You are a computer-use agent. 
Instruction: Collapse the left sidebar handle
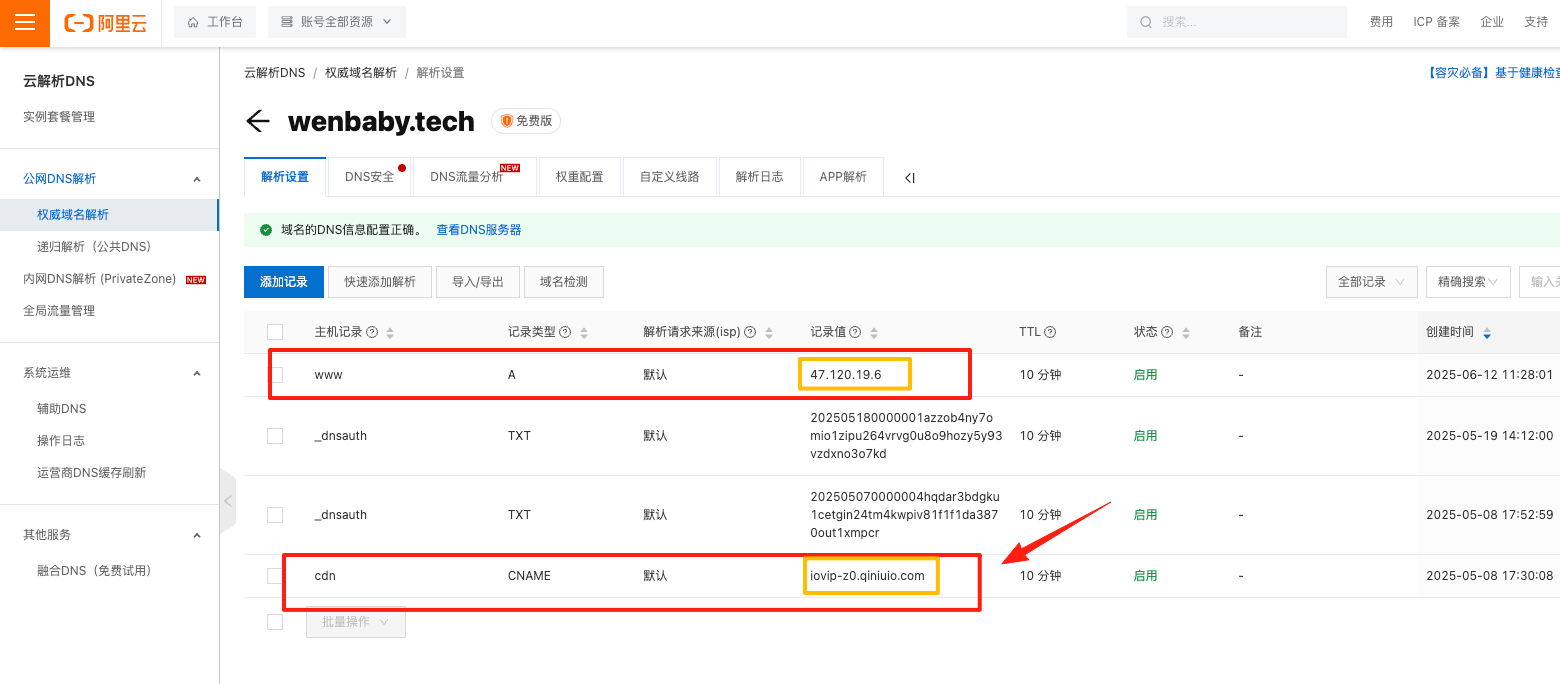[x=227, y=500]
